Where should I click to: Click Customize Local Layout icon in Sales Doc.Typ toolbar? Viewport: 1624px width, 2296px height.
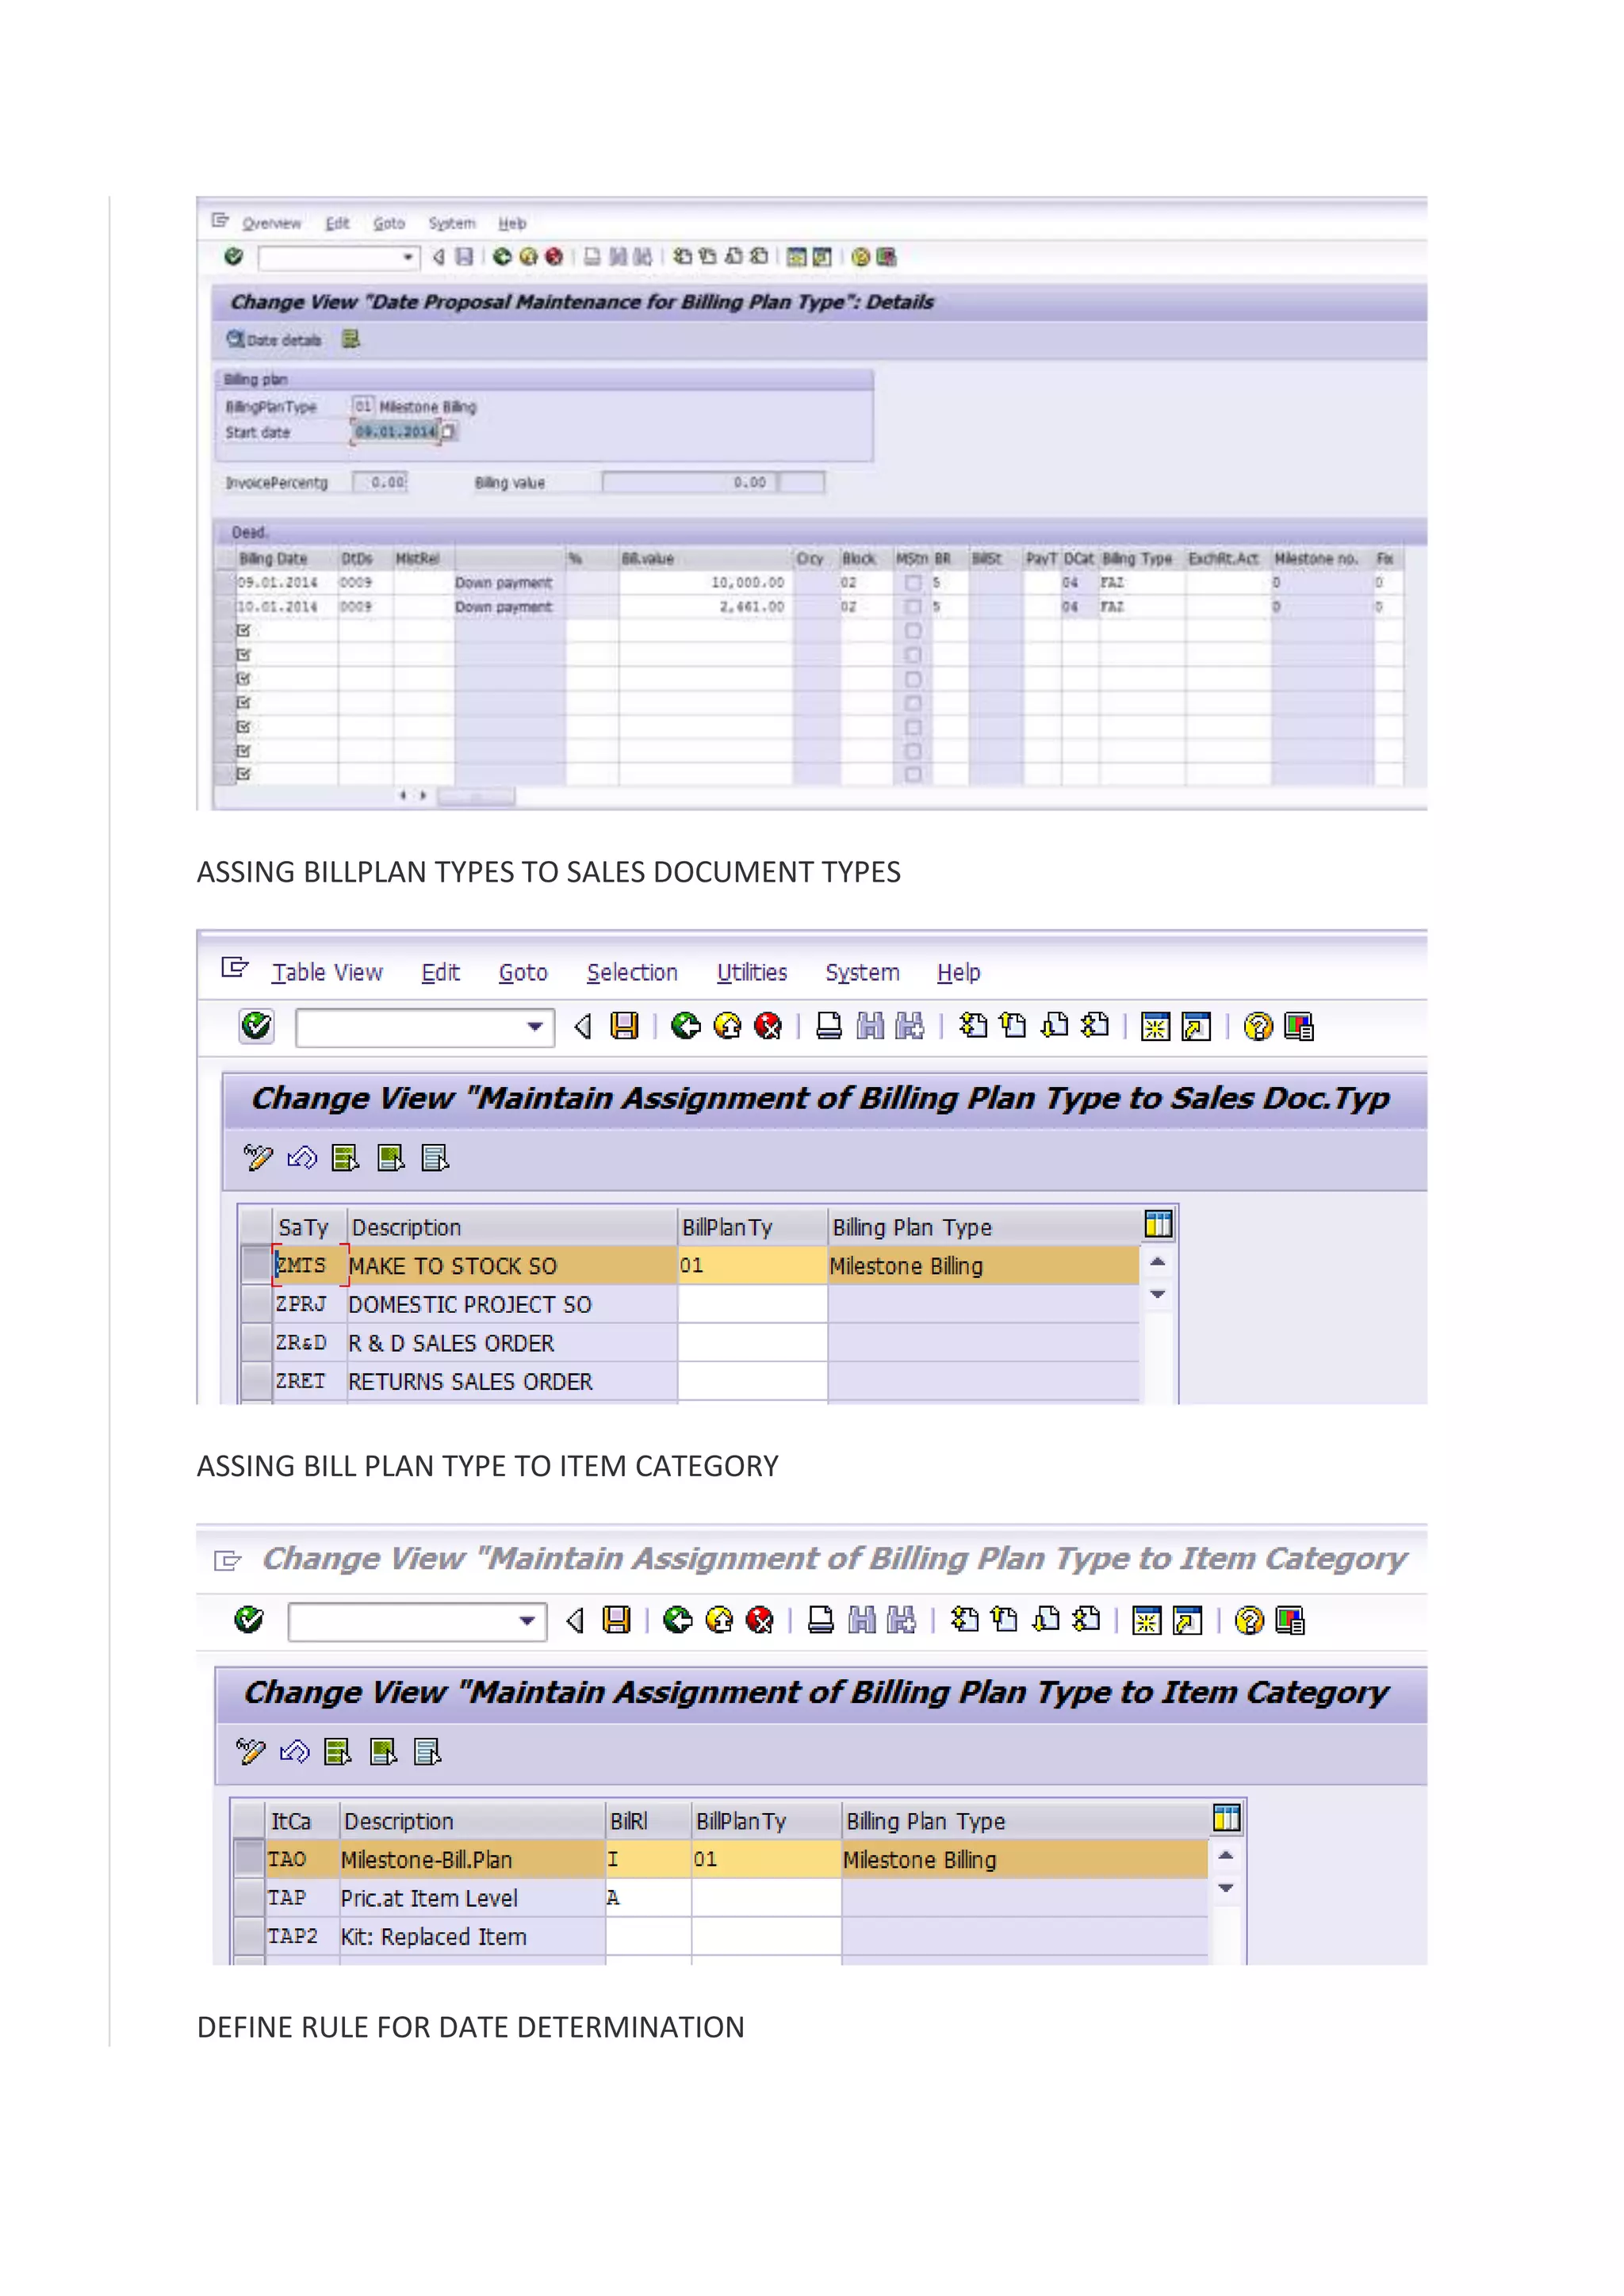(x=1299, y=1026)
